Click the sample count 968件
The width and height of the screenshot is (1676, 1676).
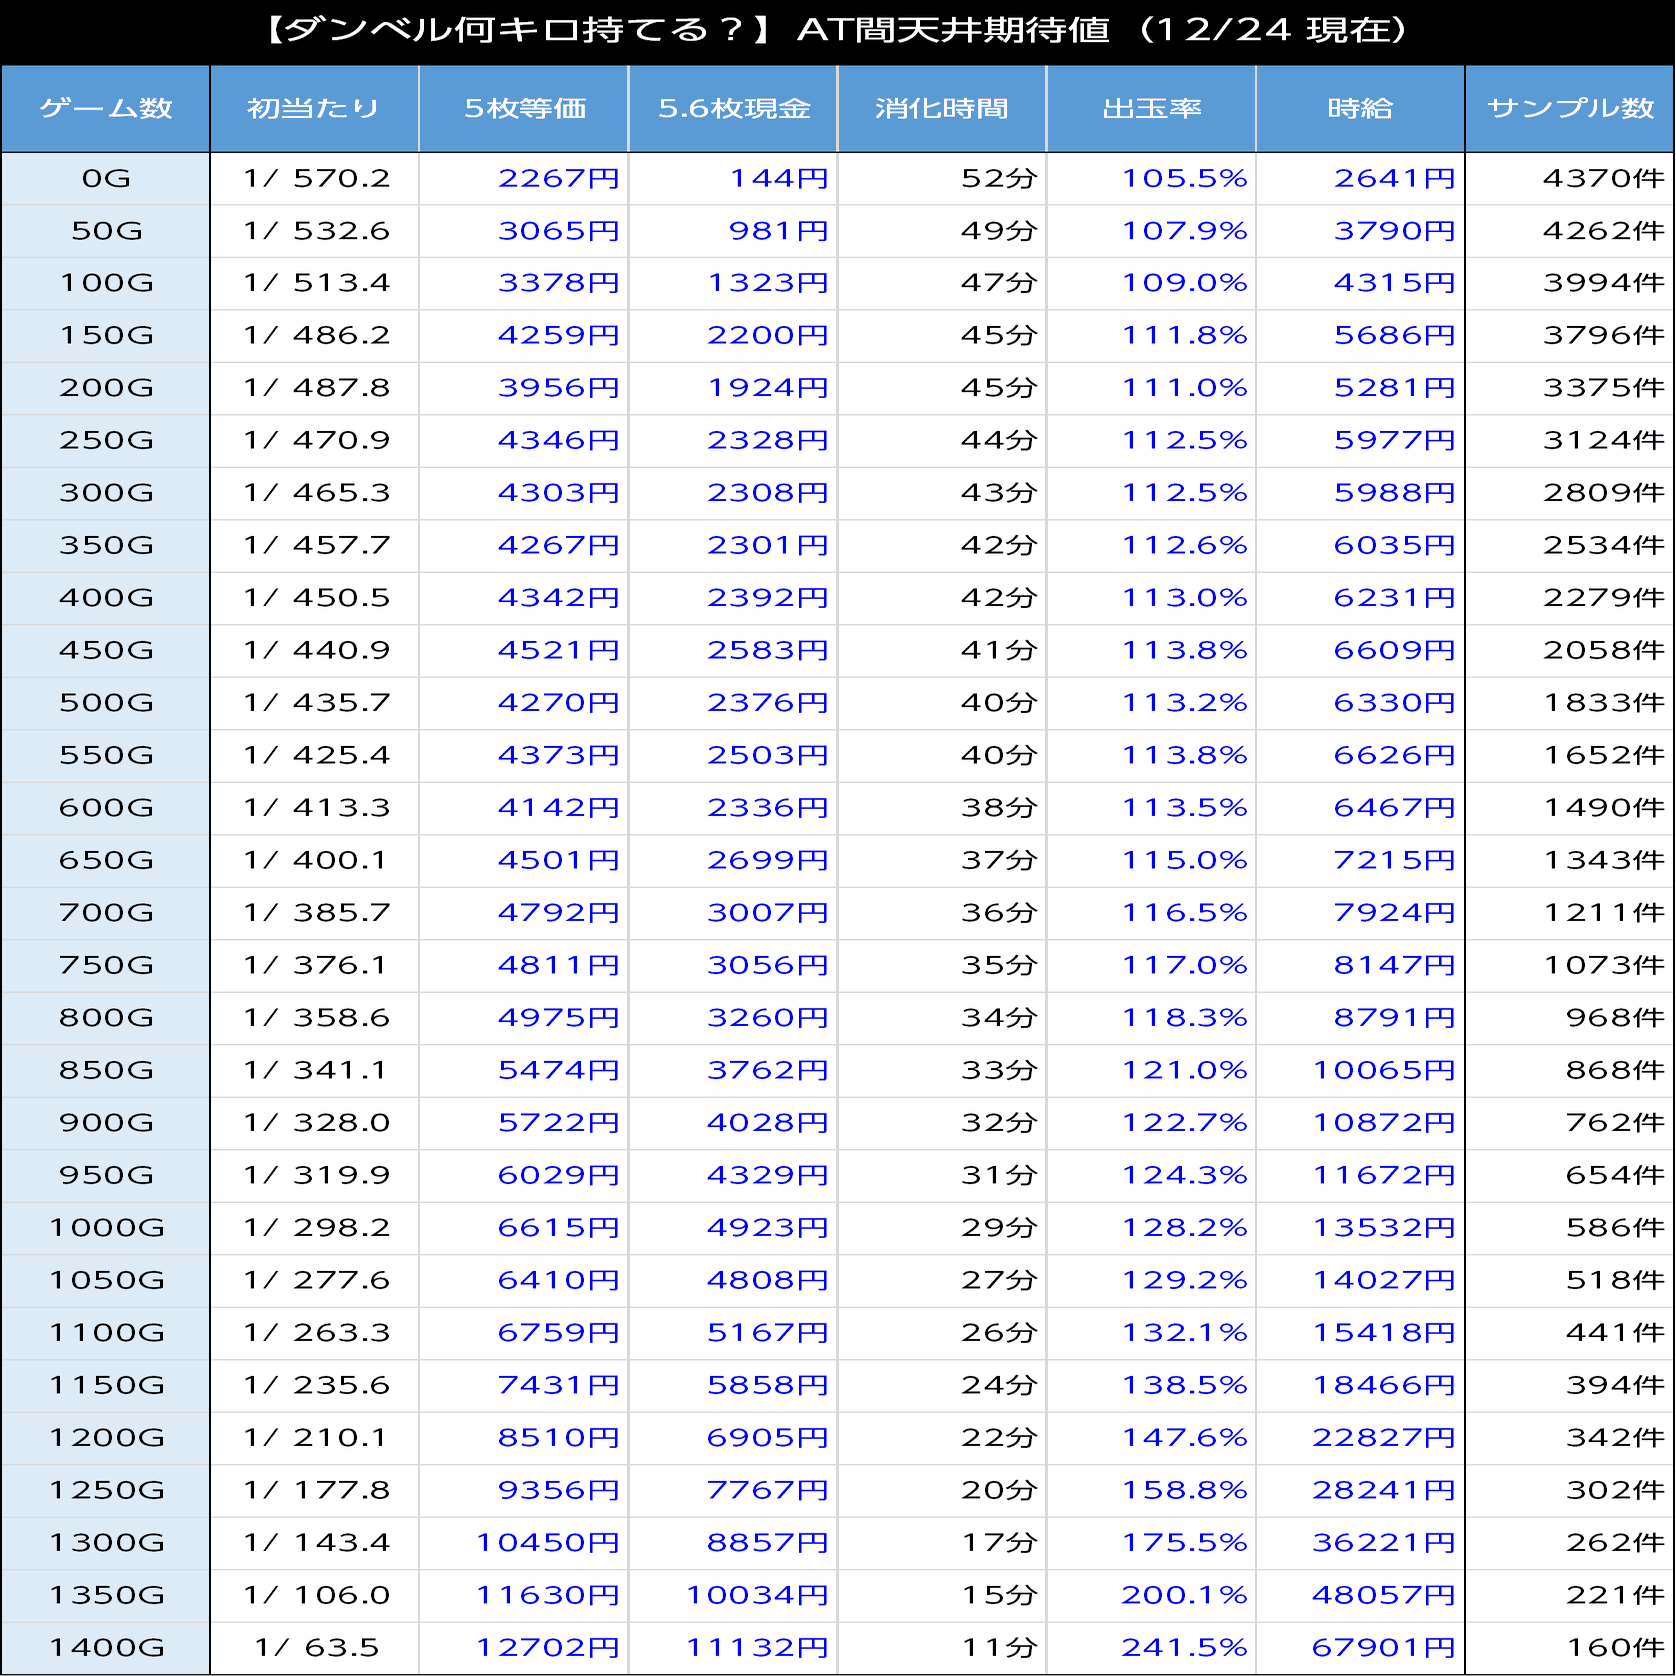point(1615,1018)
